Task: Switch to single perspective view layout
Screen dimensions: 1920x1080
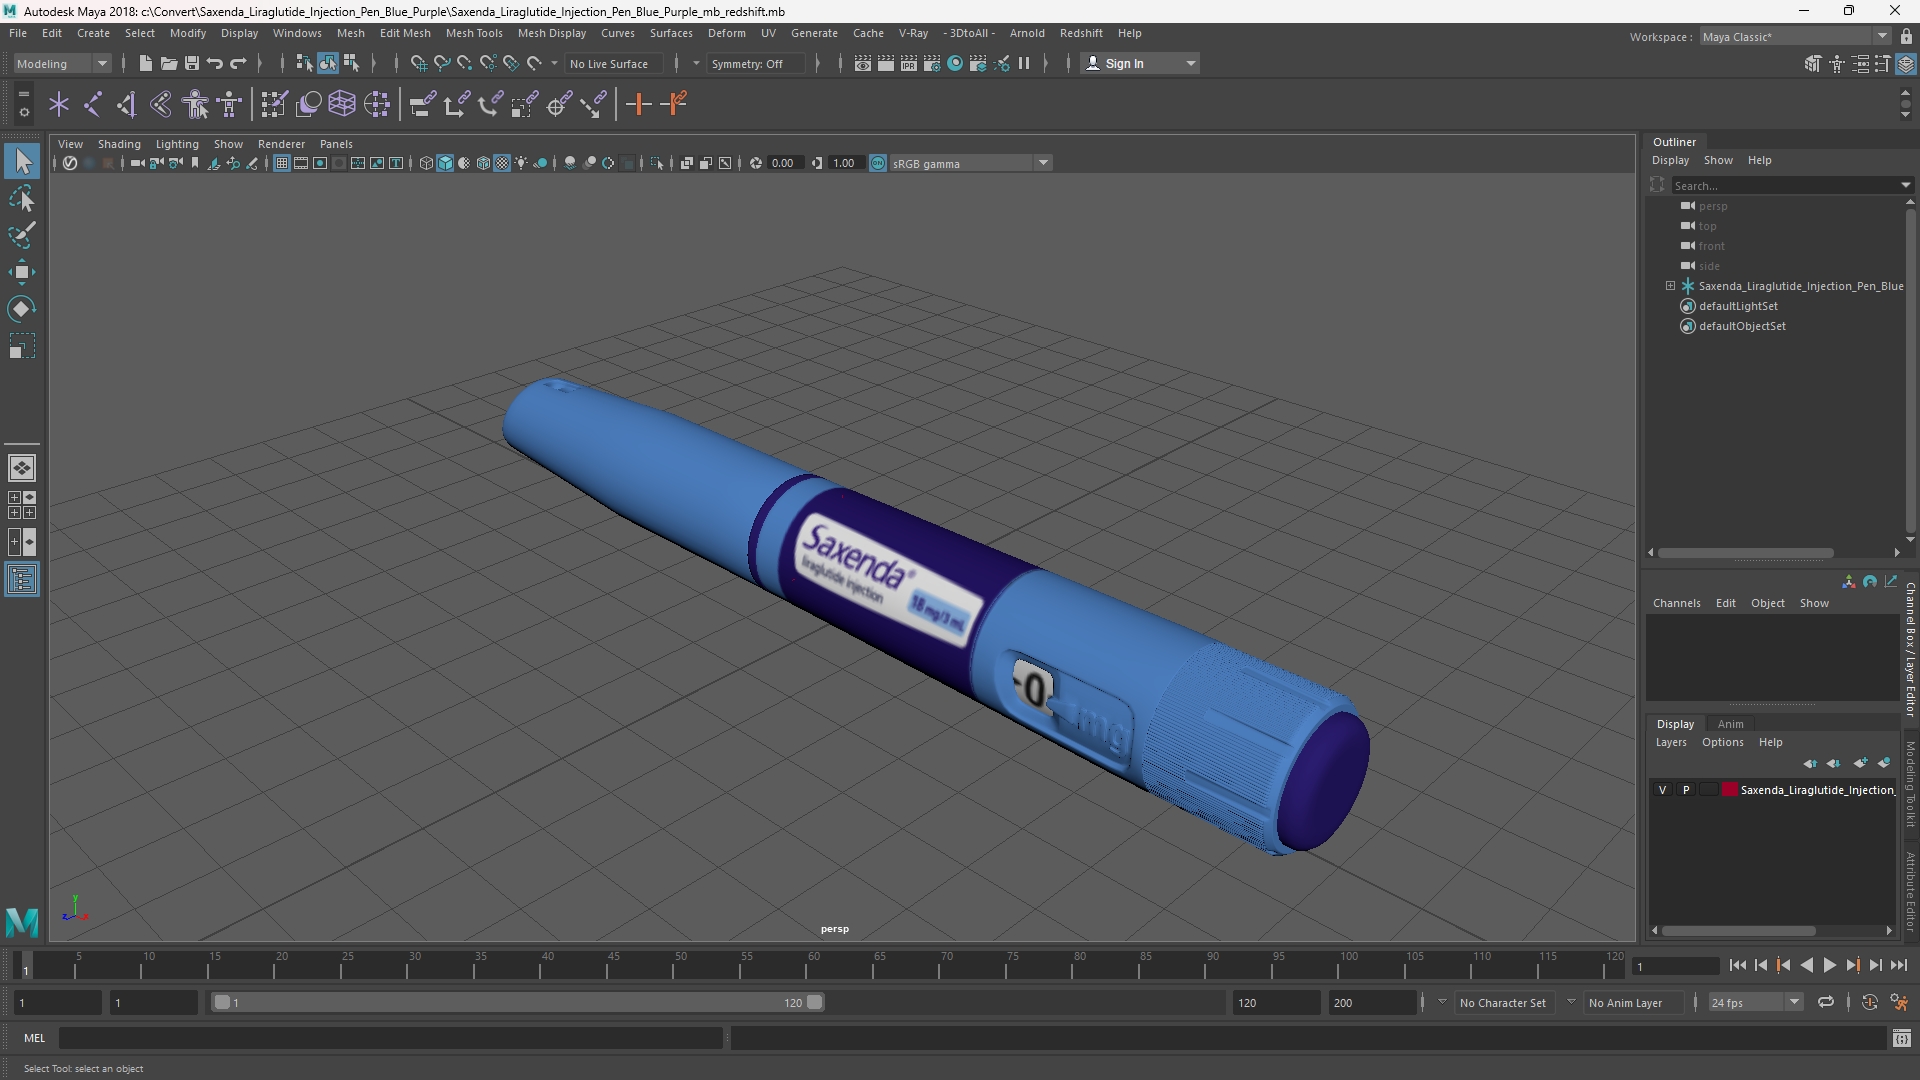Action: coord(22,467)
